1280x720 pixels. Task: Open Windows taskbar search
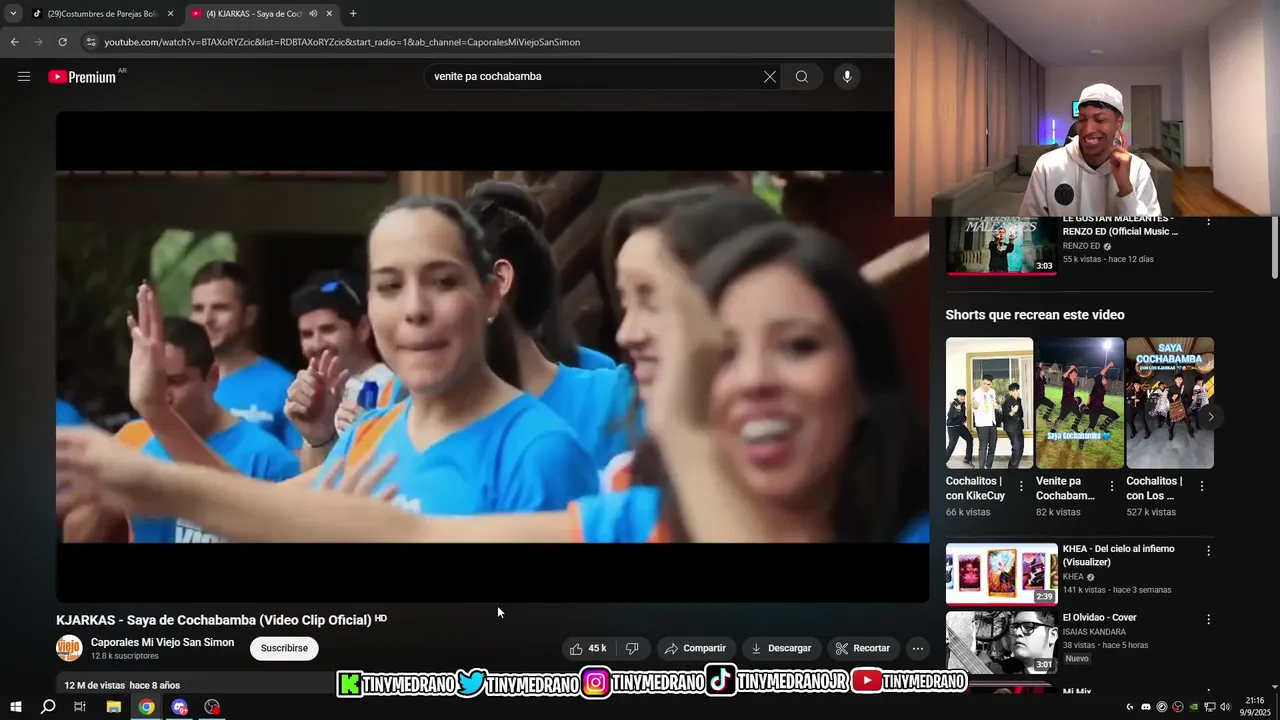click(48, 707)
